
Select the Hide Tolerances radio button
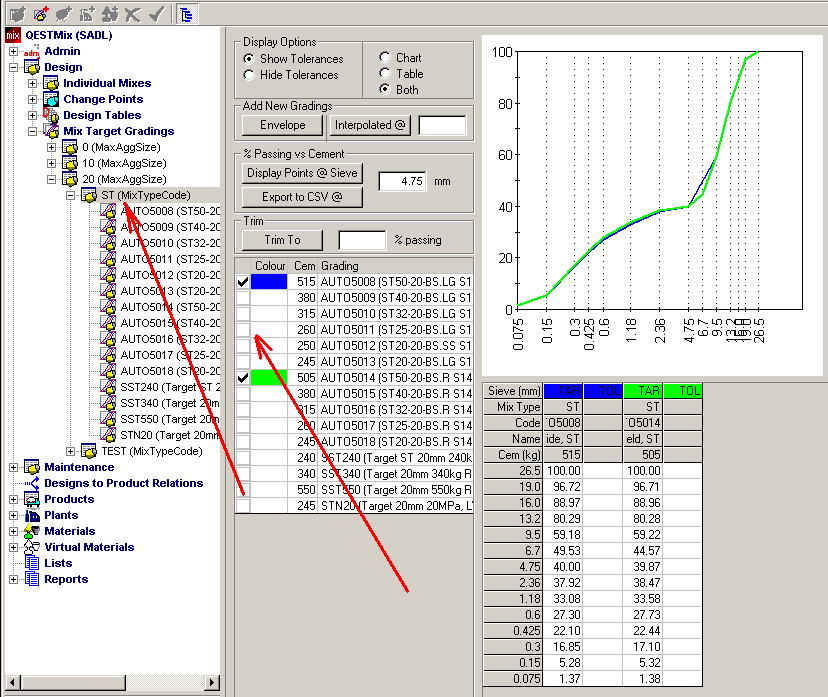click(250, 75)
